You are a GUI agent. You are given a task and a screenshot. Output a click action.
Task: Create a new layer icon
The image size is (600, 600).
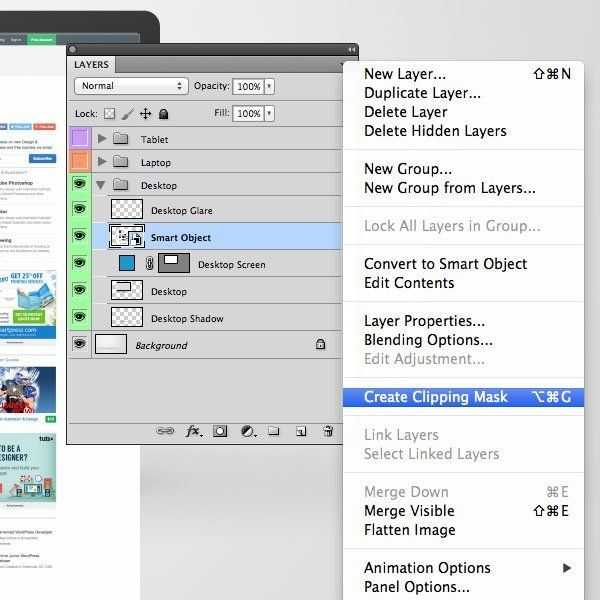pyautogui.click(x=300, y=431)
